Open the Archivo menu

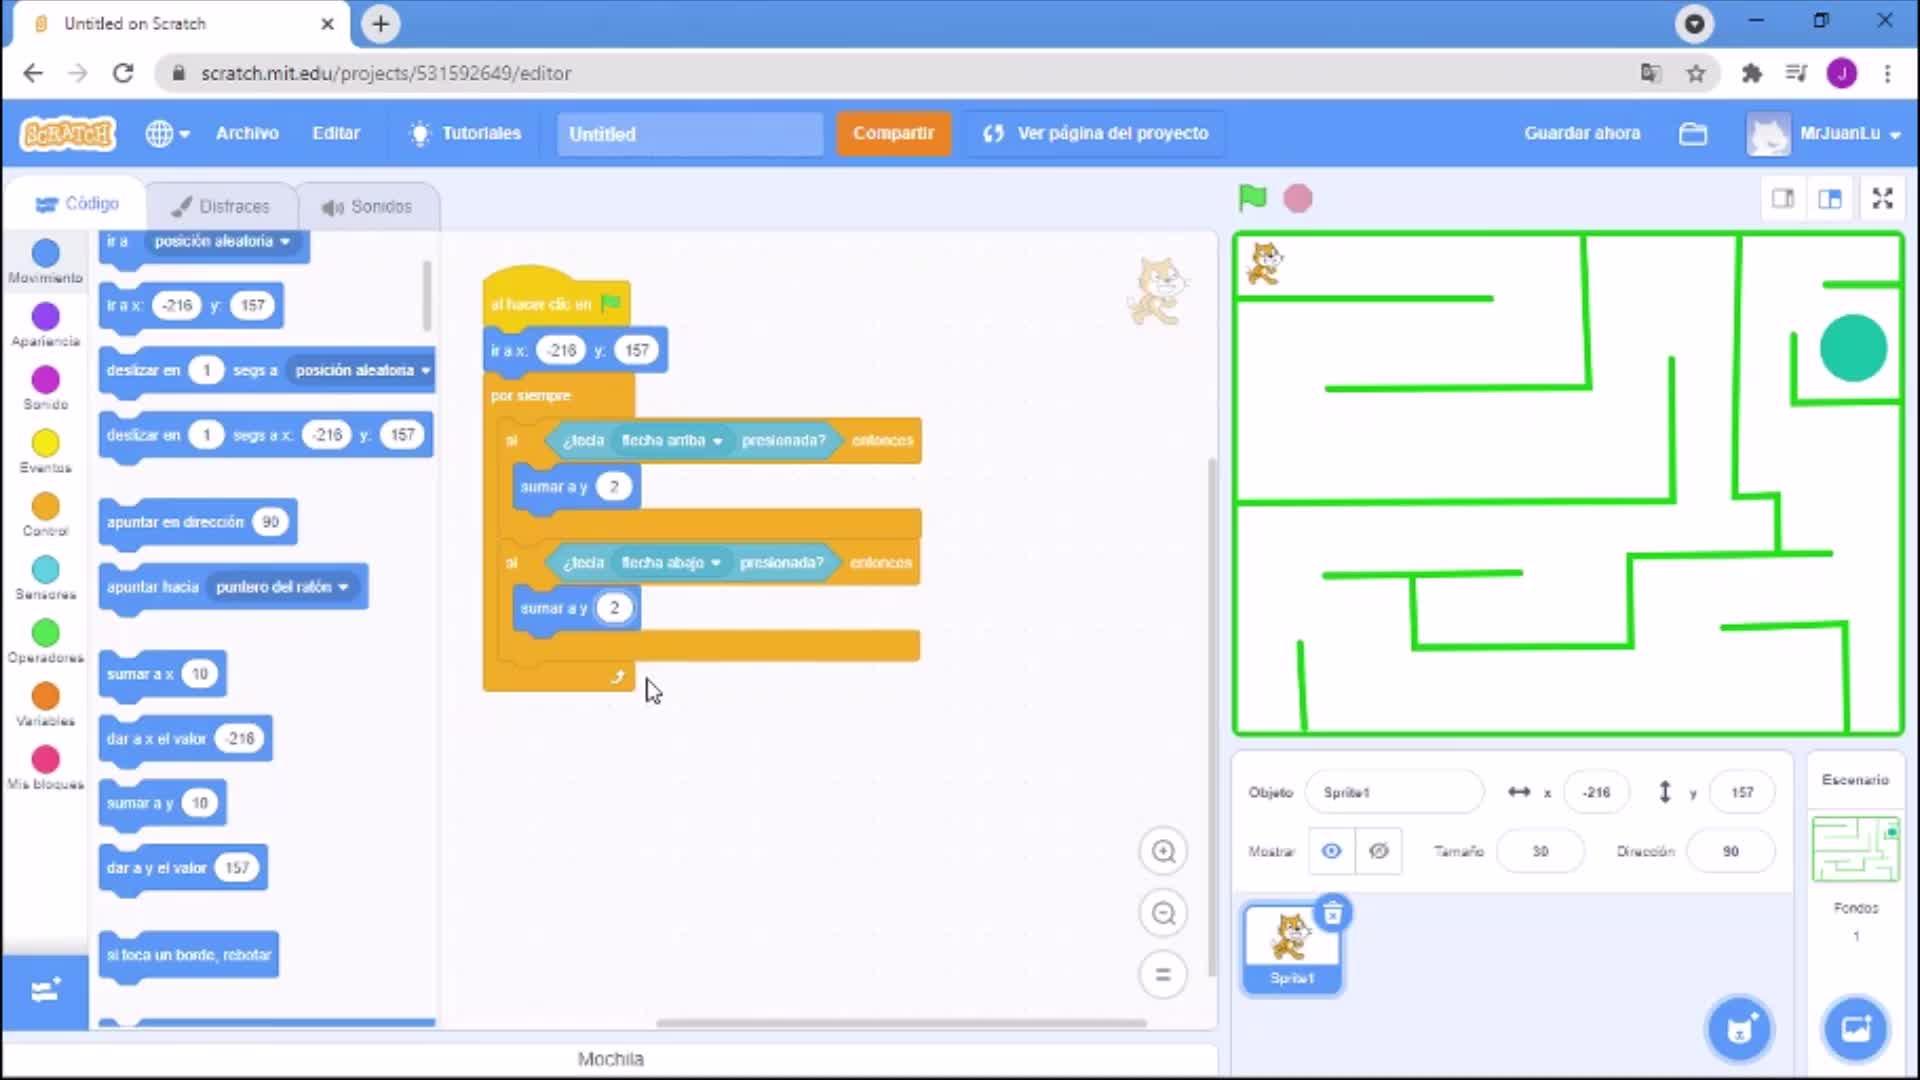[x=247, y=133]
